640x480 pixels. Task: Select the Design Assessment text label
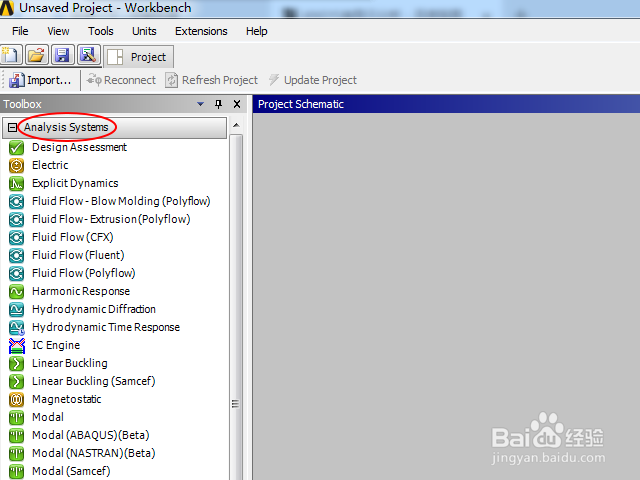pyautogui.click(x=79, y=147)
